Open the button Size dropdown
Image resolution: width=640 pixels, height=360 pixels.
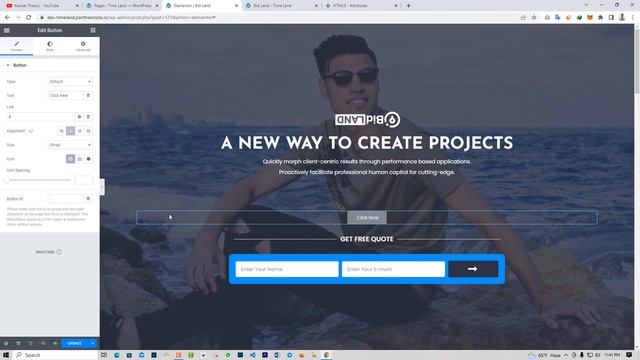coord(70,145)
